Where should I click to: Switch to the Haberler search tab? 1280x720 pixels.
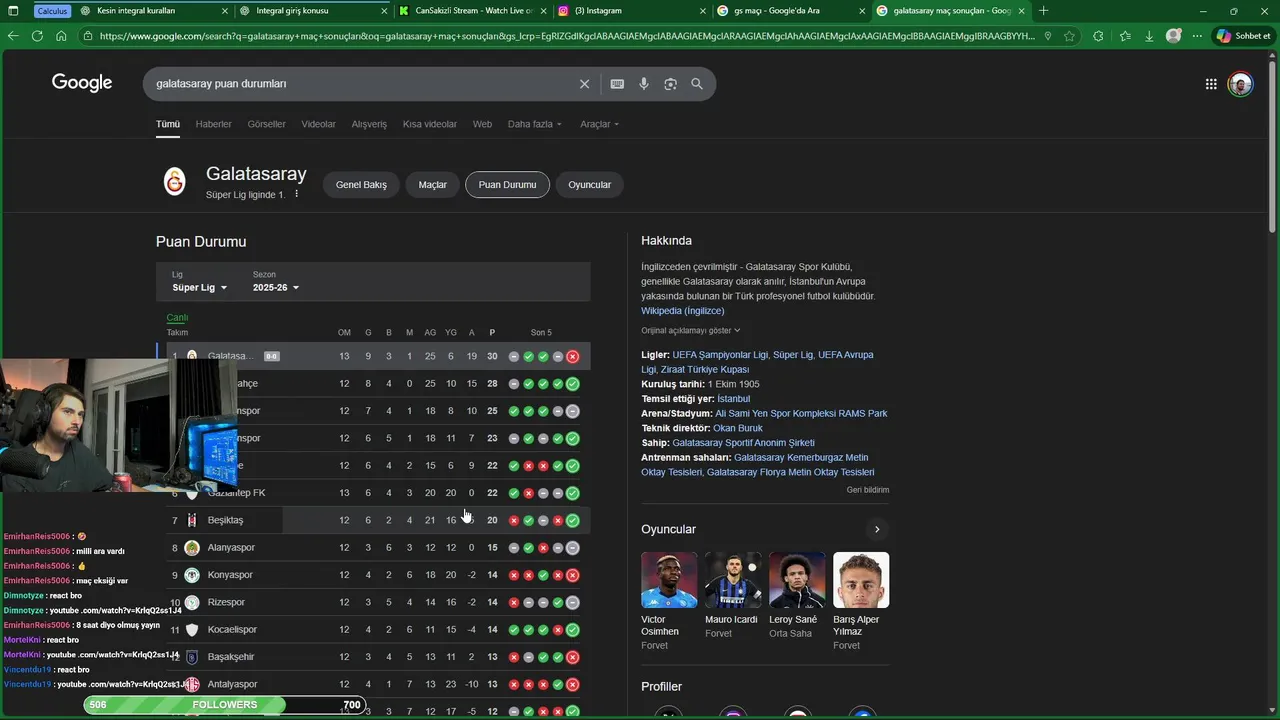pos(213,124)
